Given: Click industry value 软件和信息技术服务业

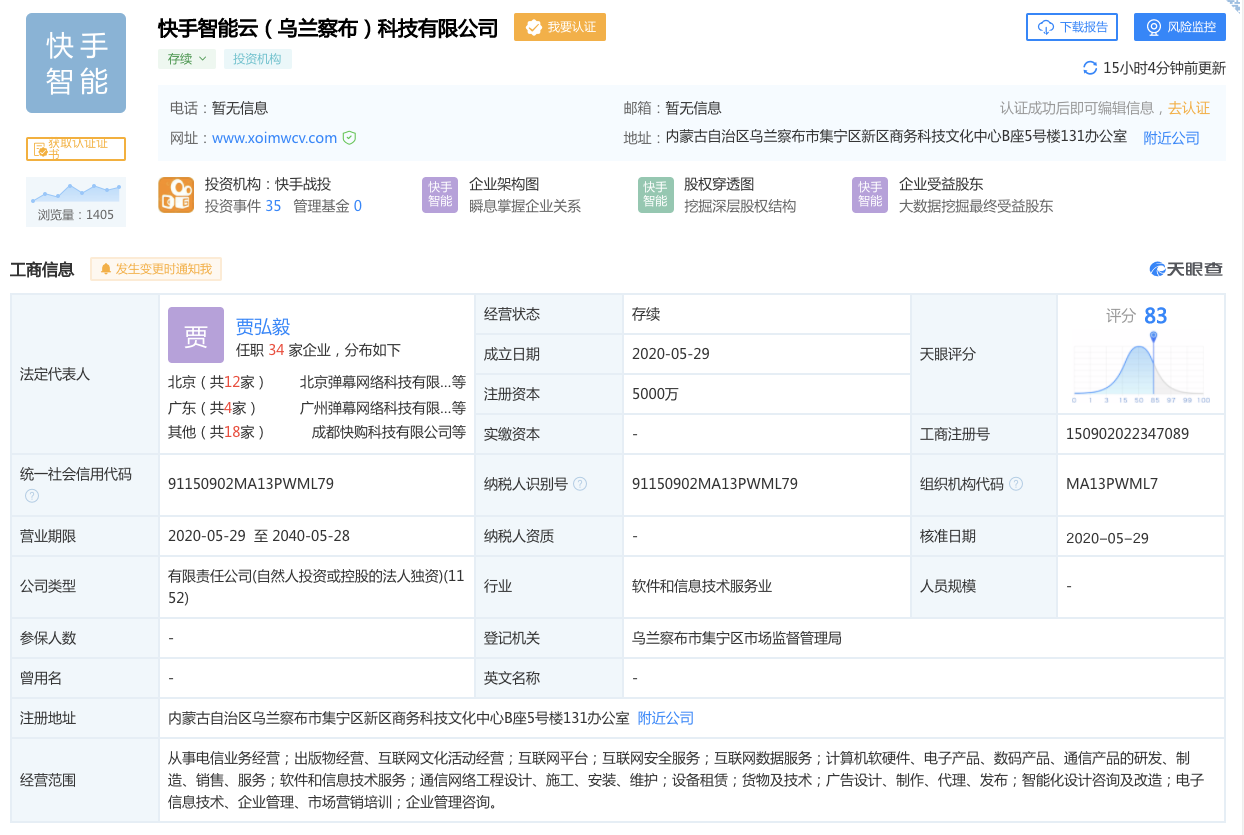Looking at the screenshot, I should coord(702,586).
